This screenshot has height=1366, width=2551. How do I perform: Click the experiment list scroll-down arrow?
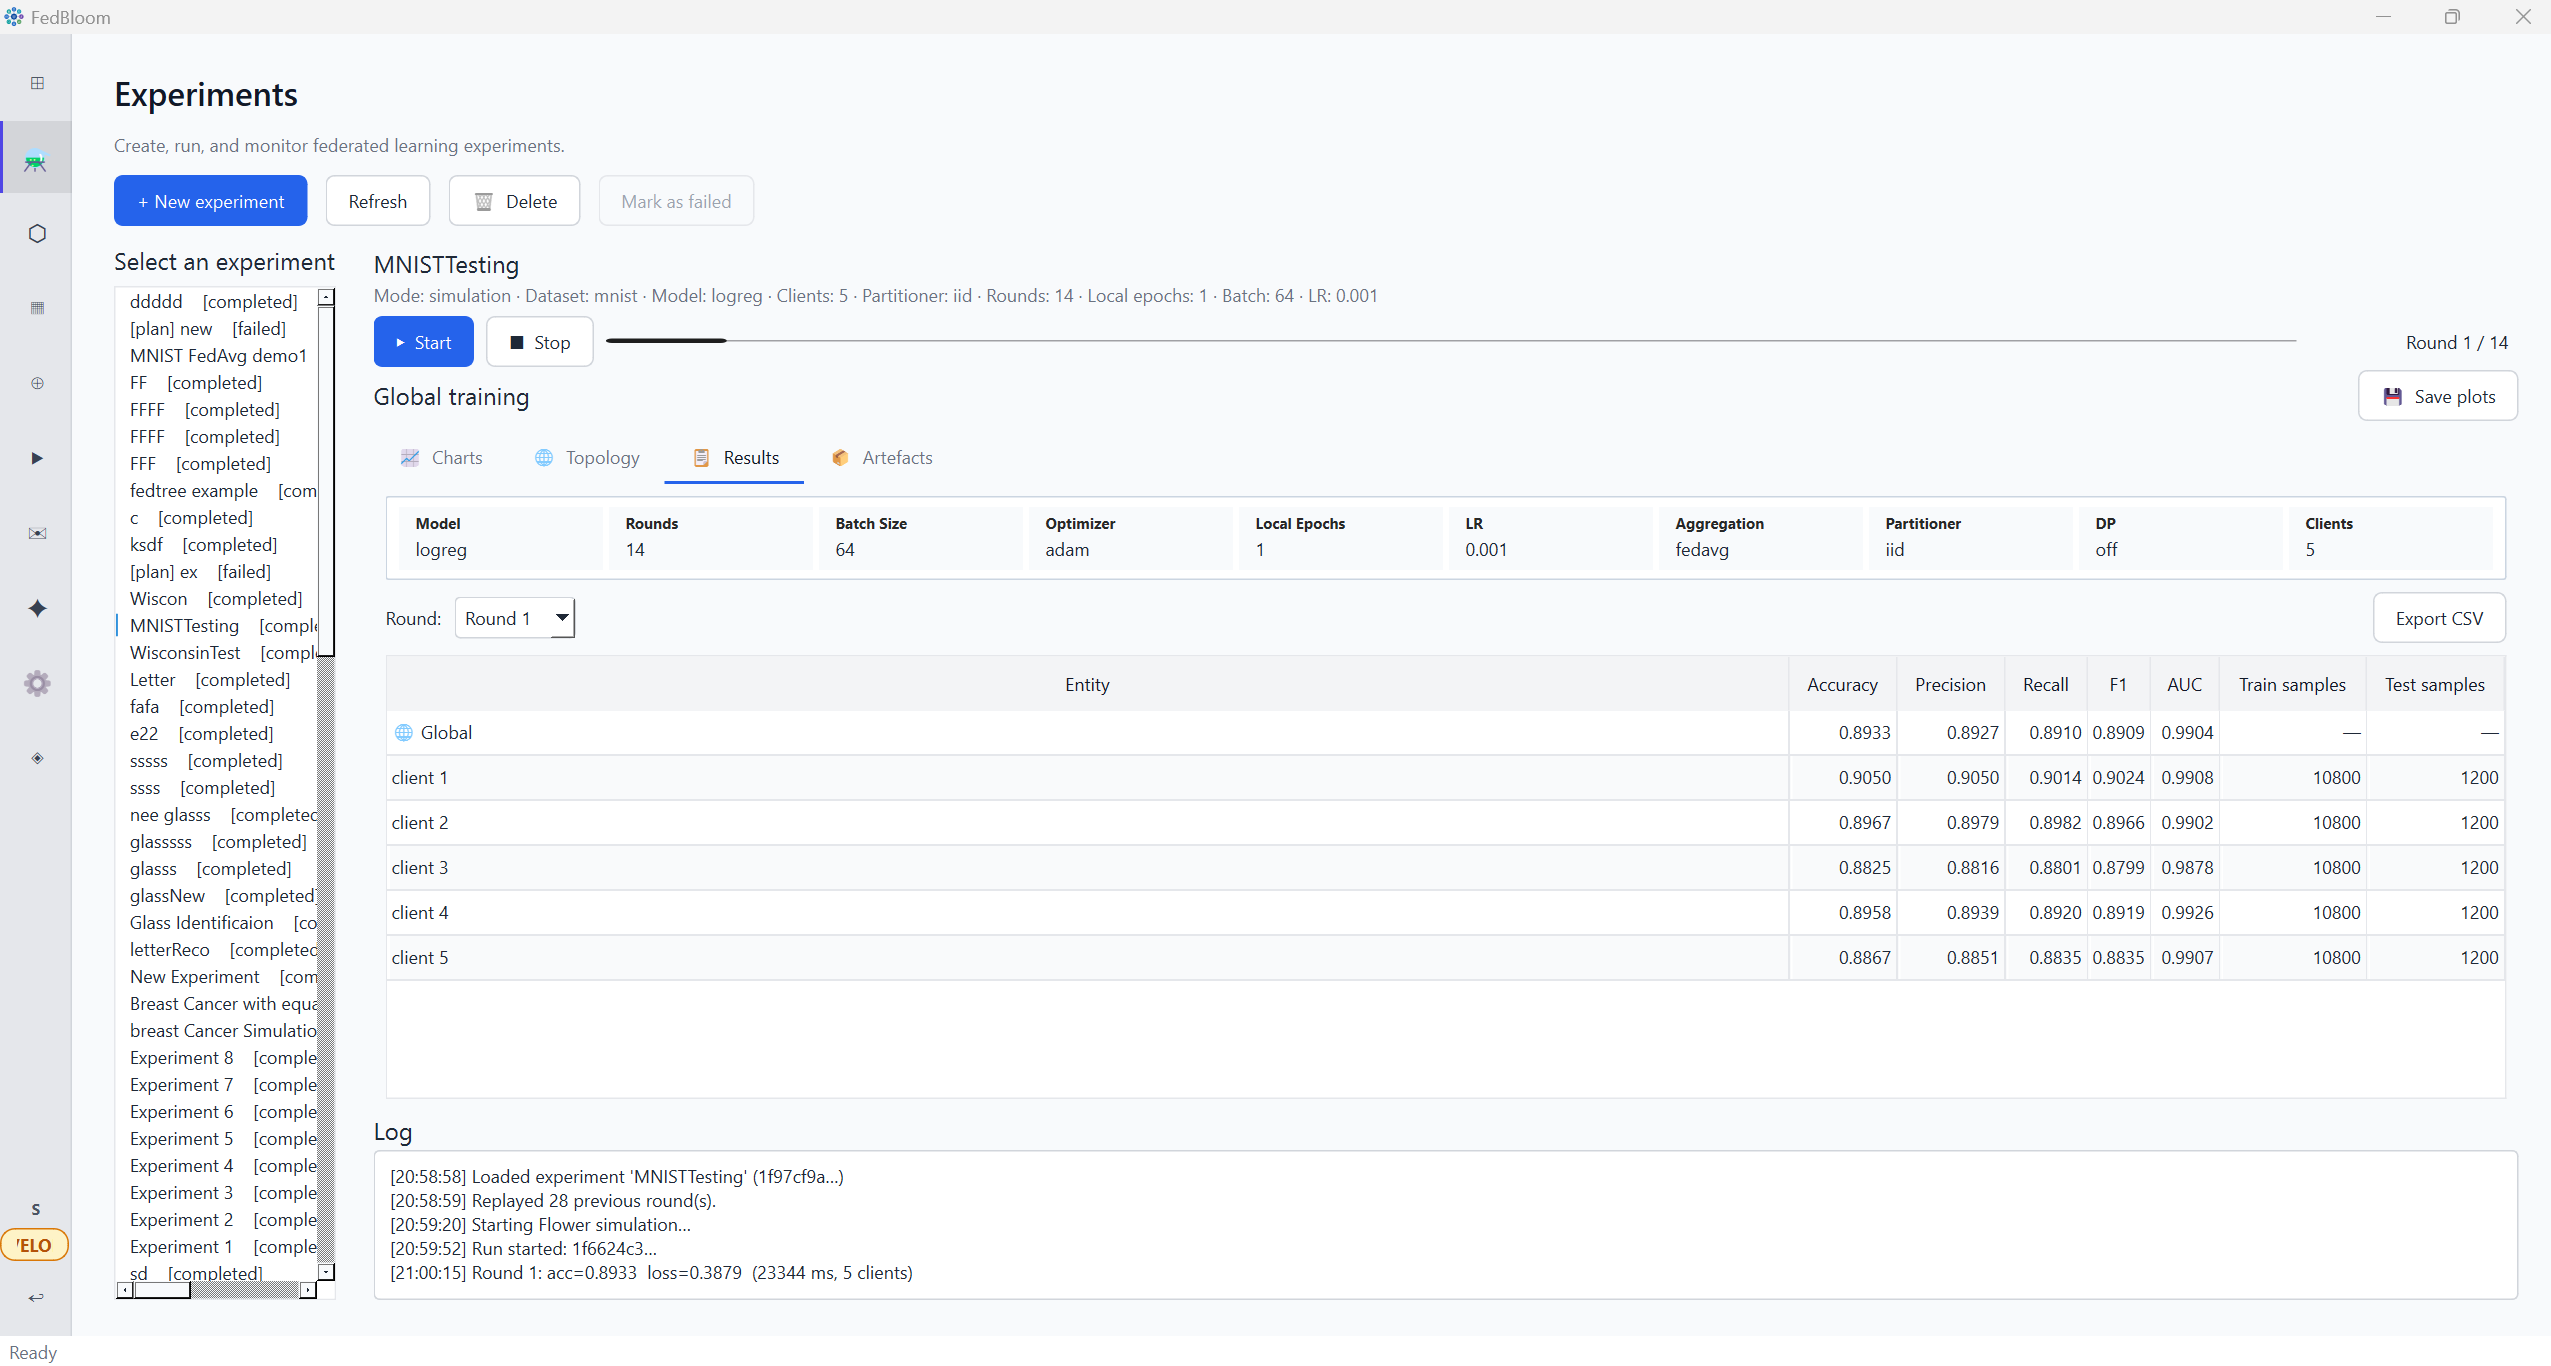(x=326, y=1272)
